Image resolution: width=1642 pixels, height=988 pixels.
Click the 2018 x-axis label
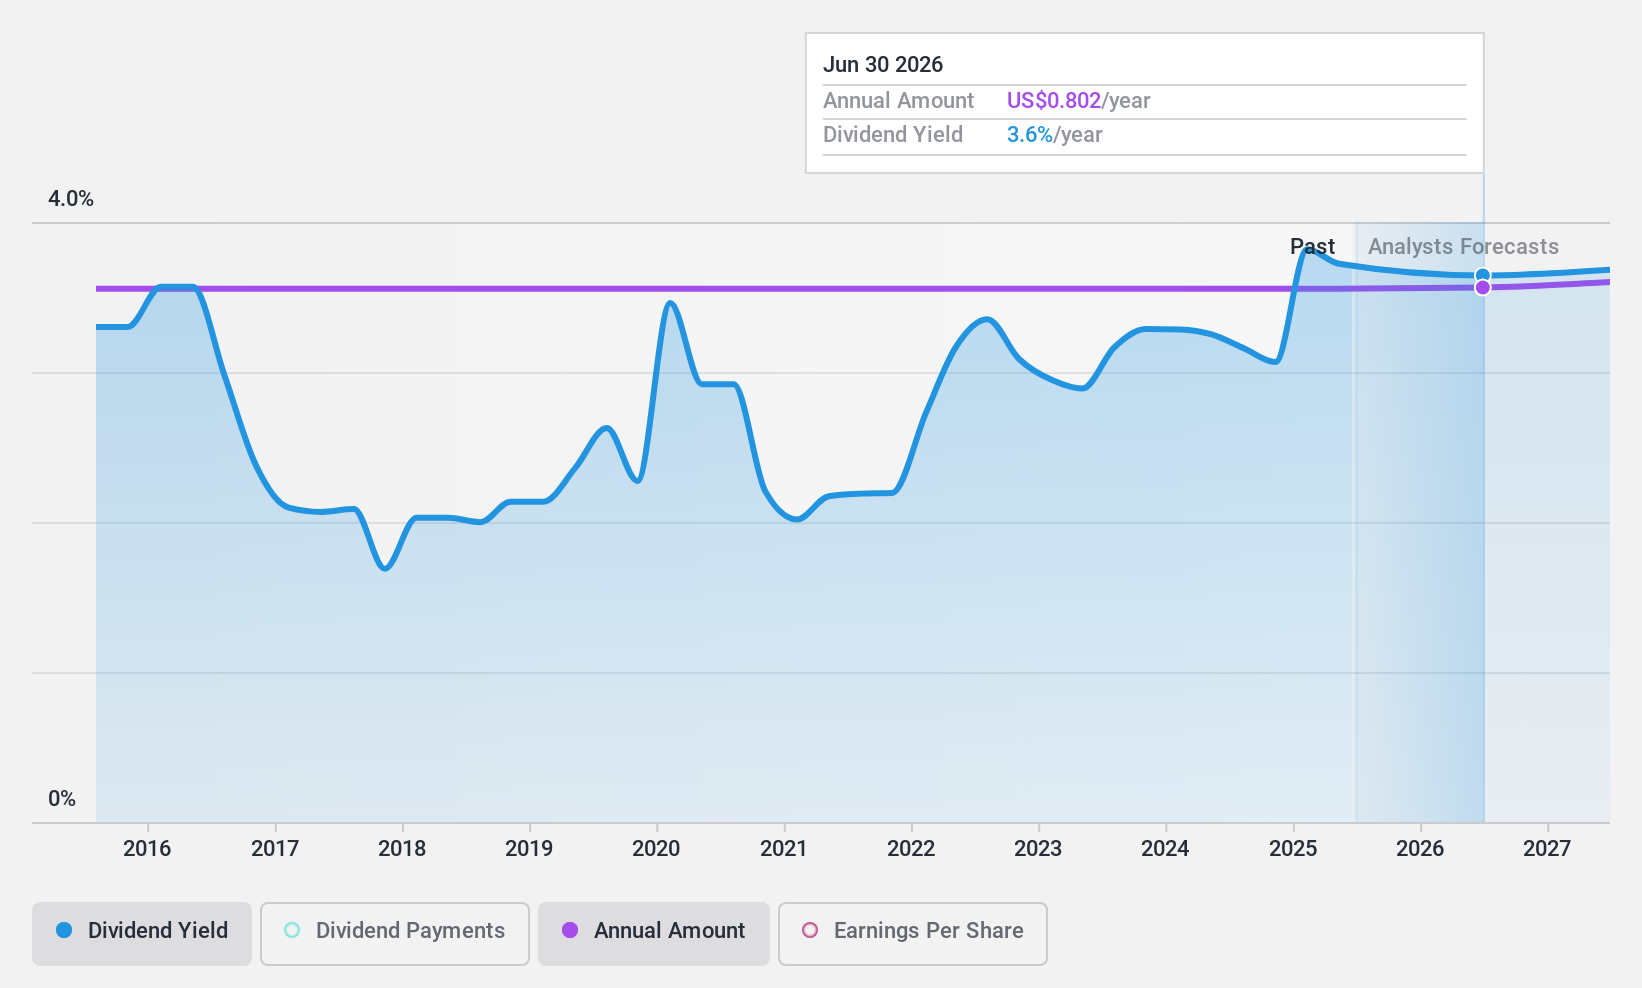[402, 849]
